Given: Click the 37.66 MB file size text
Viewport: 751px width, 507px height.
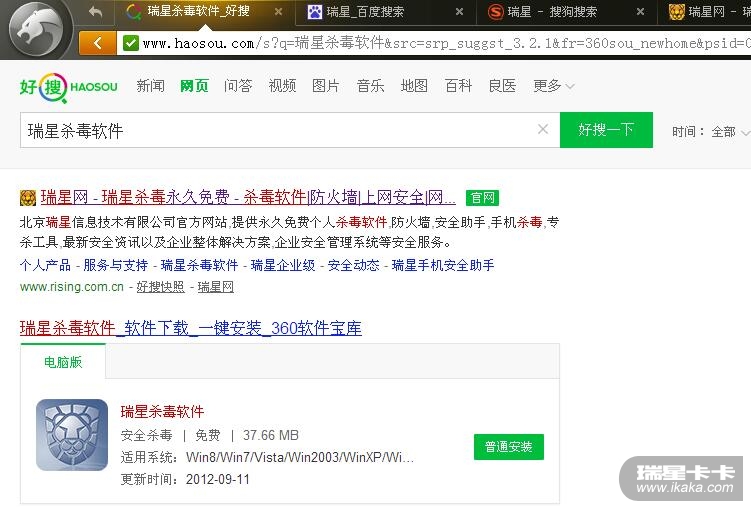Looking at the screenshot, I should (x=271, y=435).
